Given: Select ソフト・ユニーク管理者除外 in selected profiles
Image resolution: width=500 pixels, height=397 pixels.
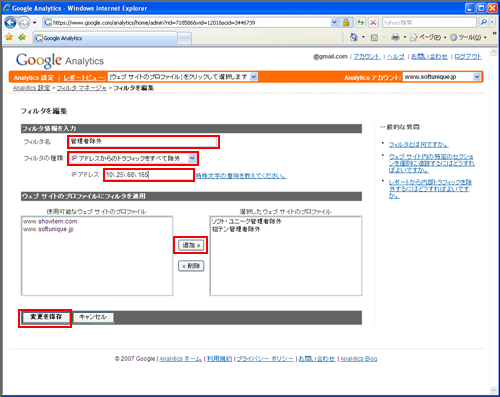Looking at the screenshot, I should [x=246, y=221].
